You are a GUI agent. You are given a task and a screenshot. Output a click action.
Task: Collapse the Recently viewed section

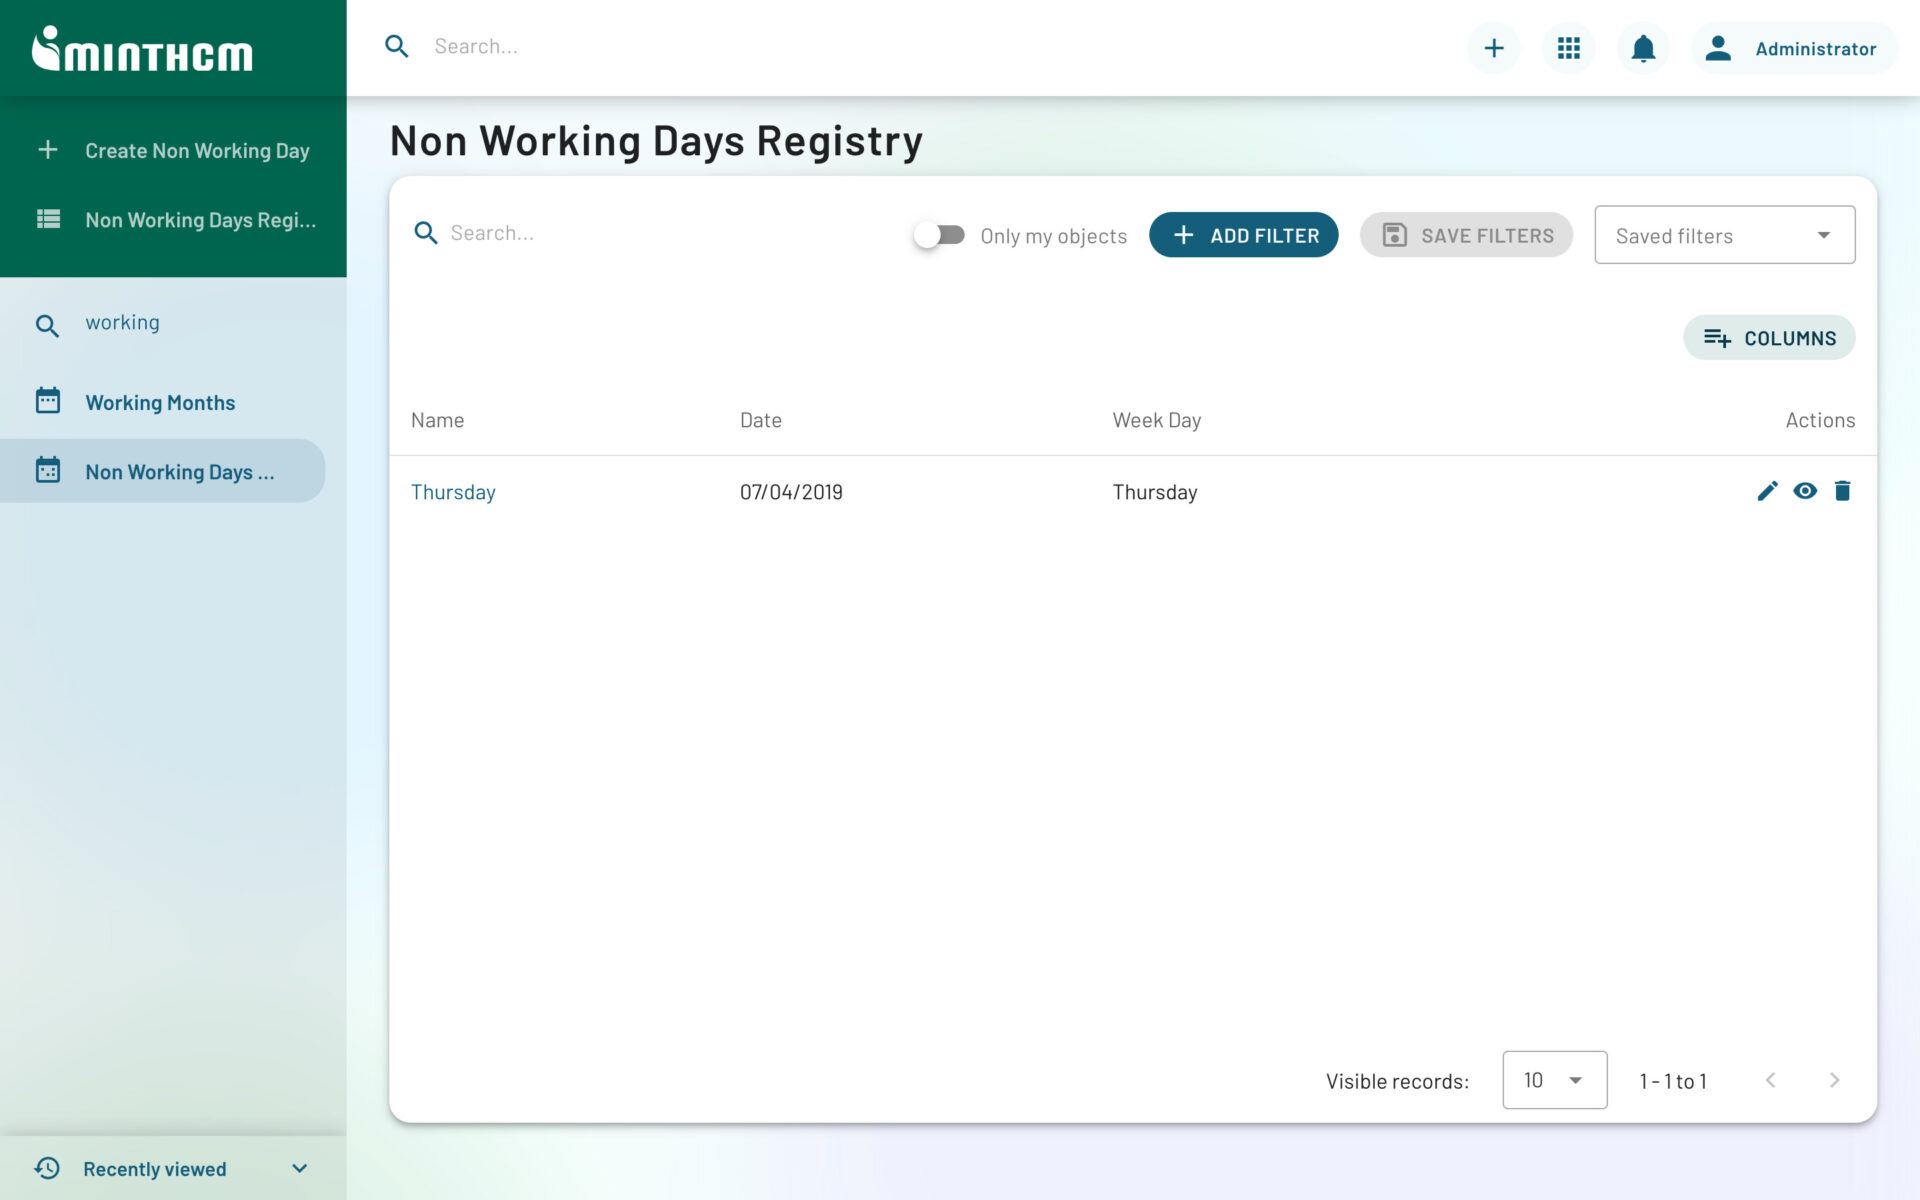coord(298,1167)
